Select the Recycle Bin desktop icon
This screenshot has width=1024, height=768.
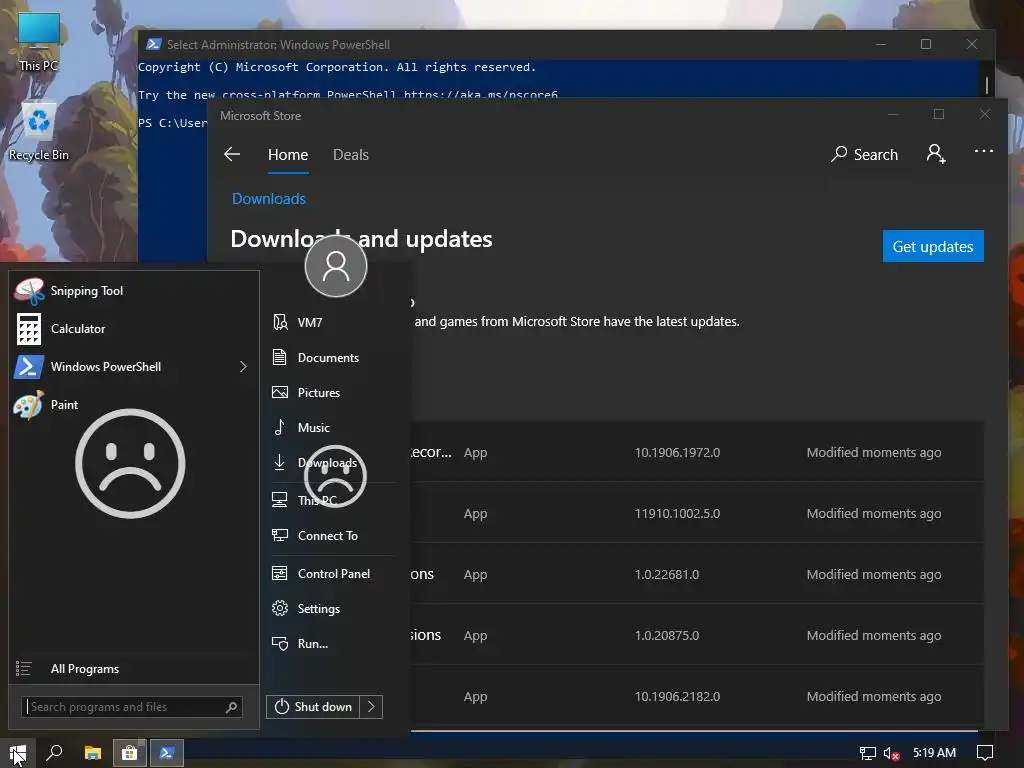pos(39,133)
